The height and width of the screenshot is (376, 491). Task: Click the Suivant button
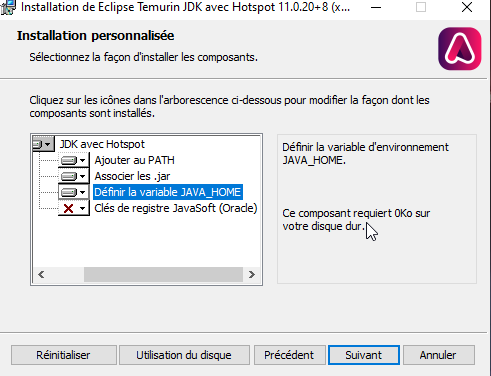pyautogui.click(x=364, y=355)
